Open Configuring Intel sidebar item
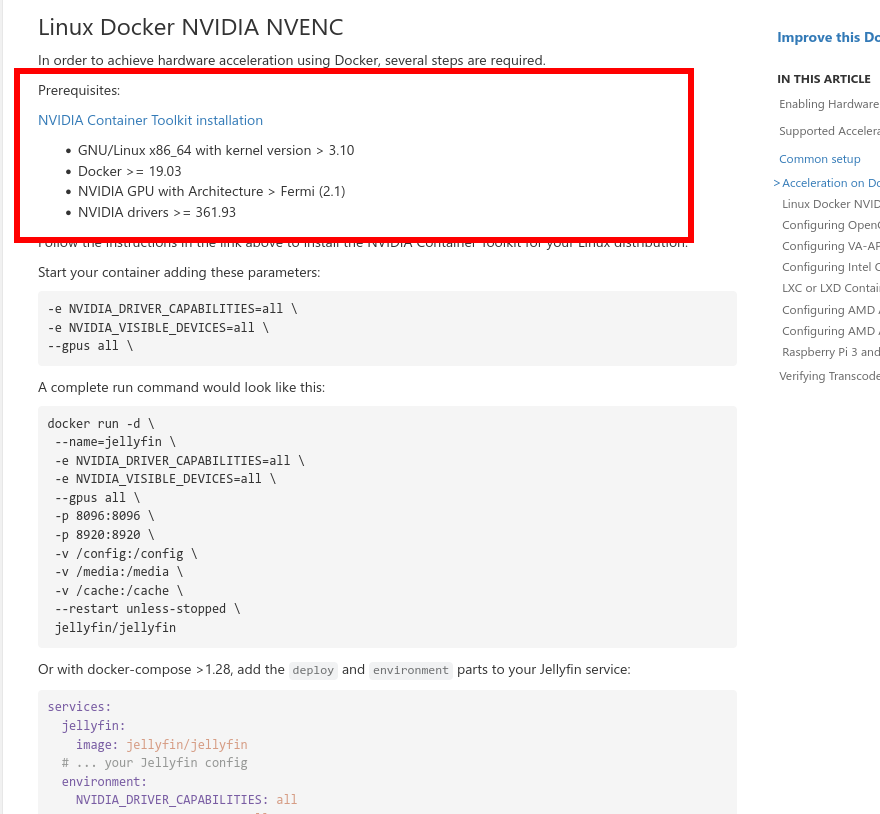This screenshot has height=814, width=880. [830, 267]
